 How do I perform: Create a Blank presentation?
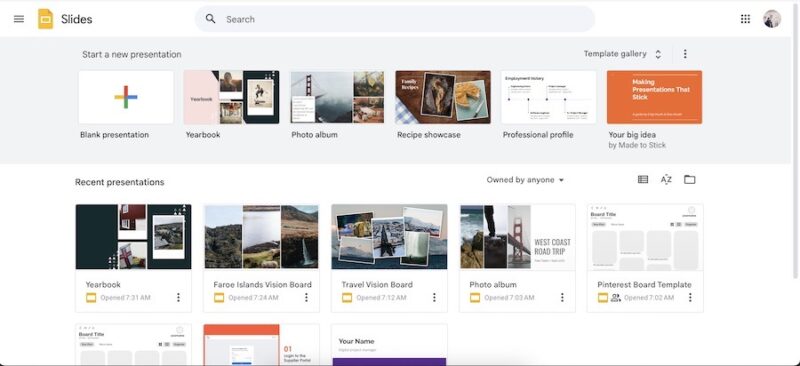tap(126, 97)
